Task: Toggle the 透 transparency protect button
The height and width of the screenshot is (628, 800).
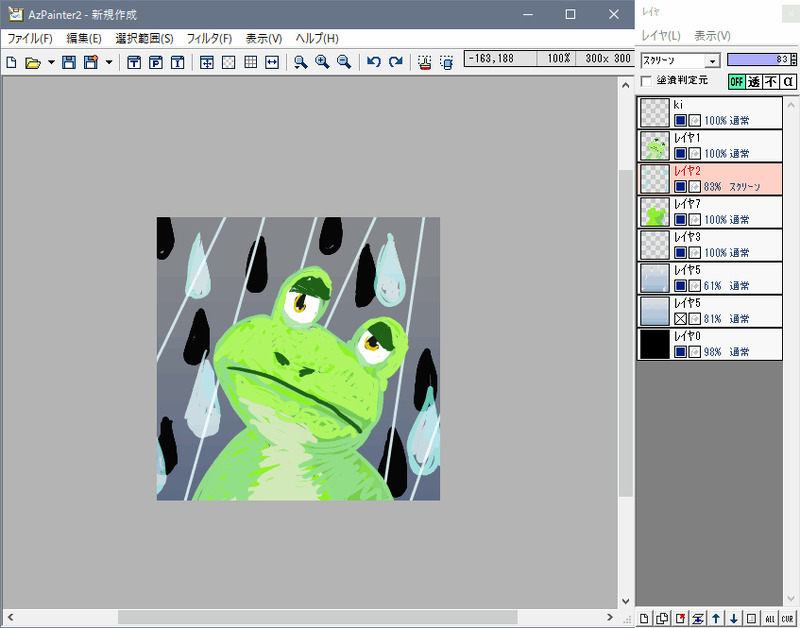Action: 754,82
